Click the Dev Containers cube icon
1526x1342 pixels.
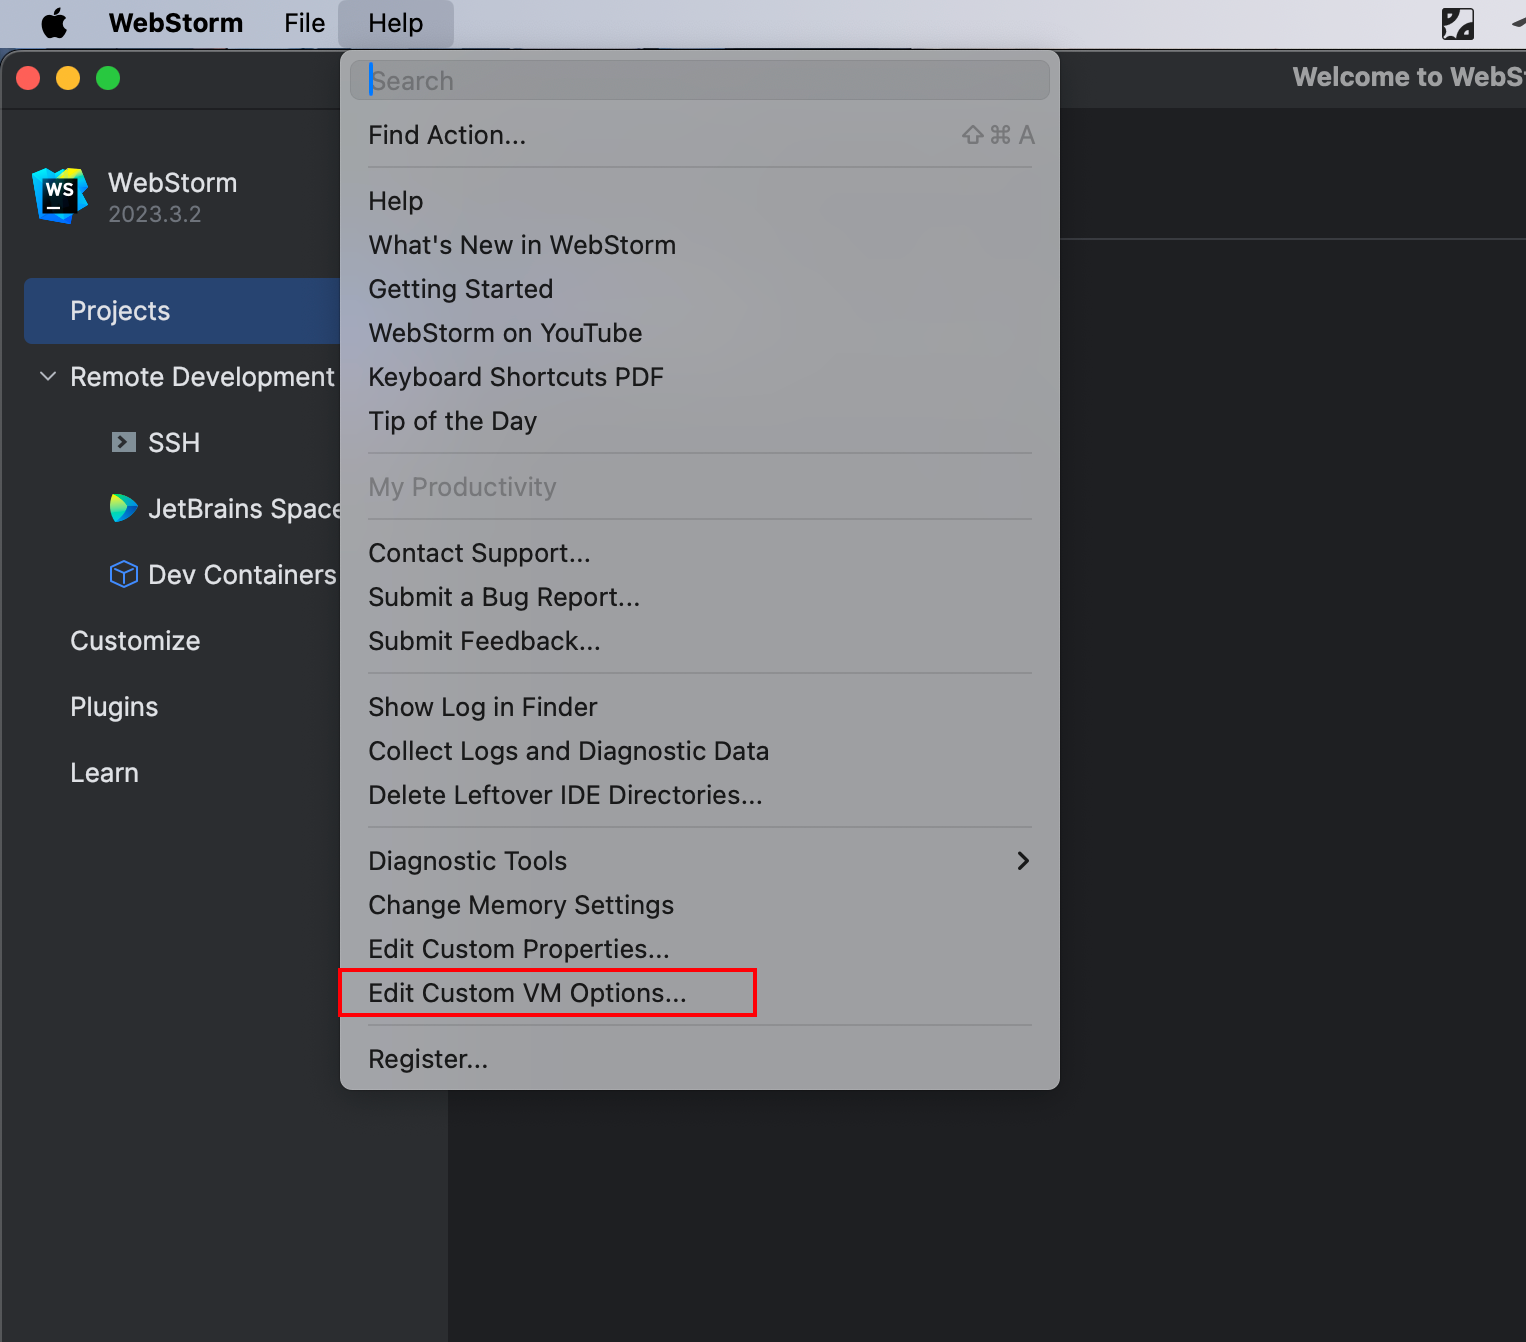[123, 574]
